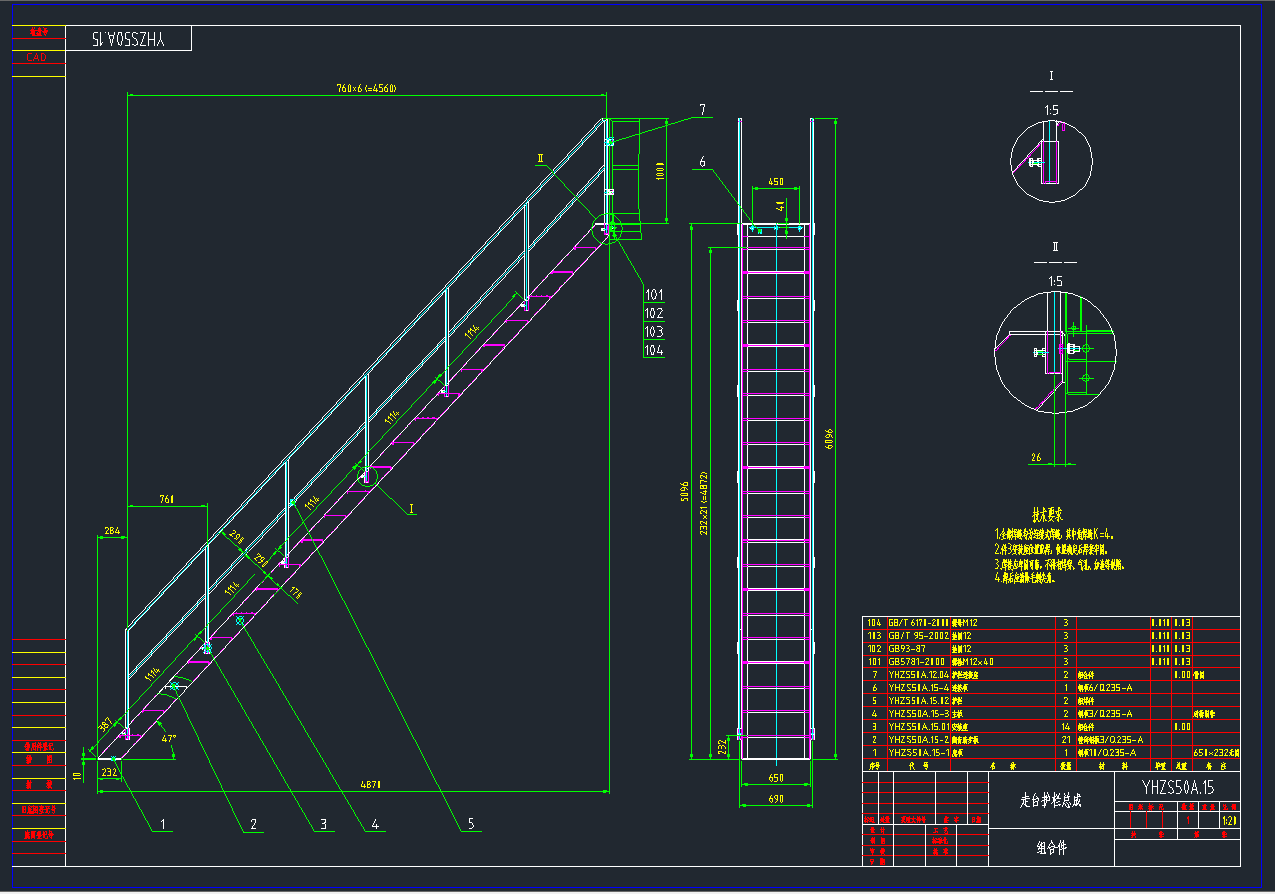Image resolution: width=1275 pixels, height=894 pixels.
Task: Select the "1:20" scale value in the title block
Action: (1228, 819)
